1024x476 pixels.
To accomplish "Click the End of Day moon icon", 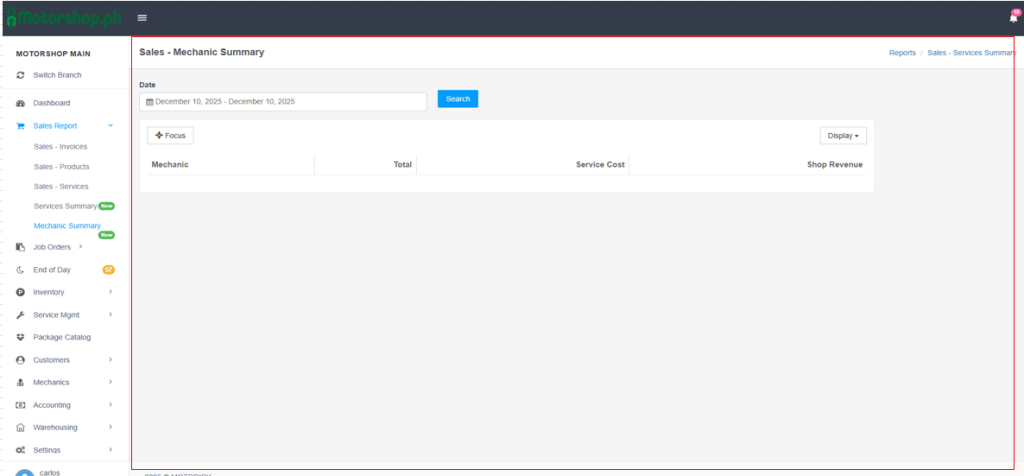I will point(21,270).
